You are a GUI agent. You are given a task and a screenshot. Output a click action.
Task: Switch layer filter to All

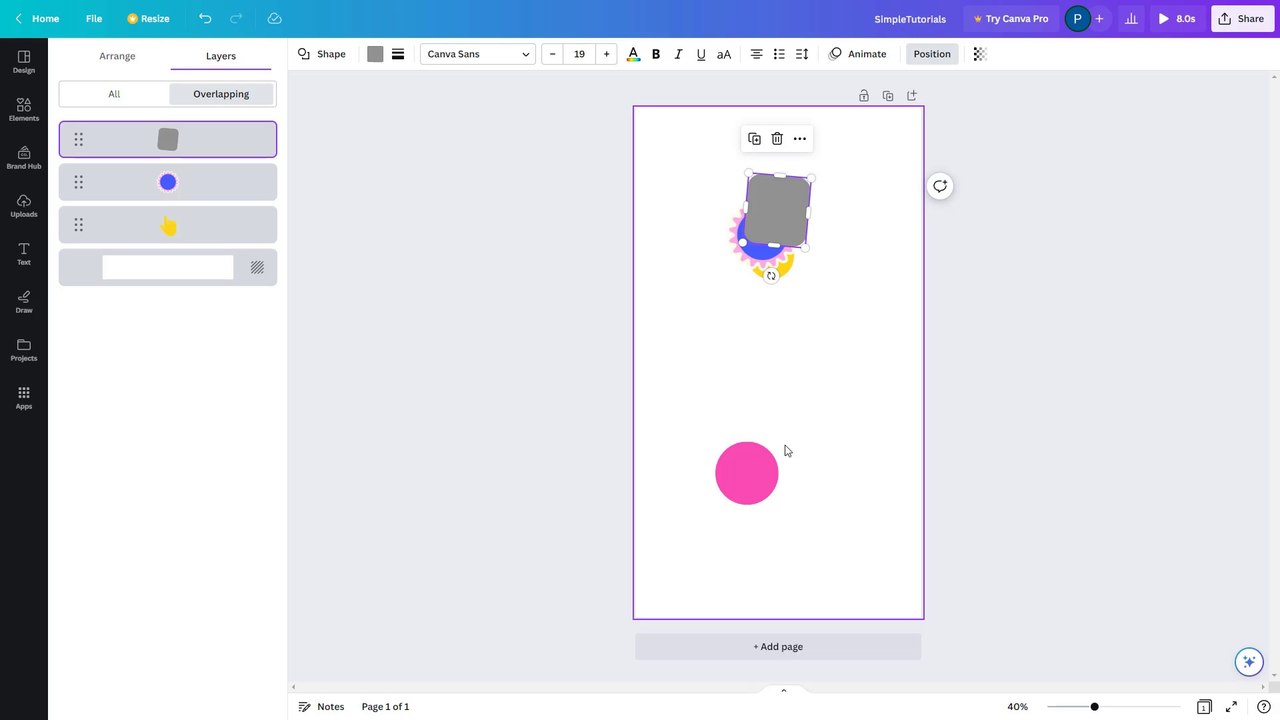click(x=114, y=94)
